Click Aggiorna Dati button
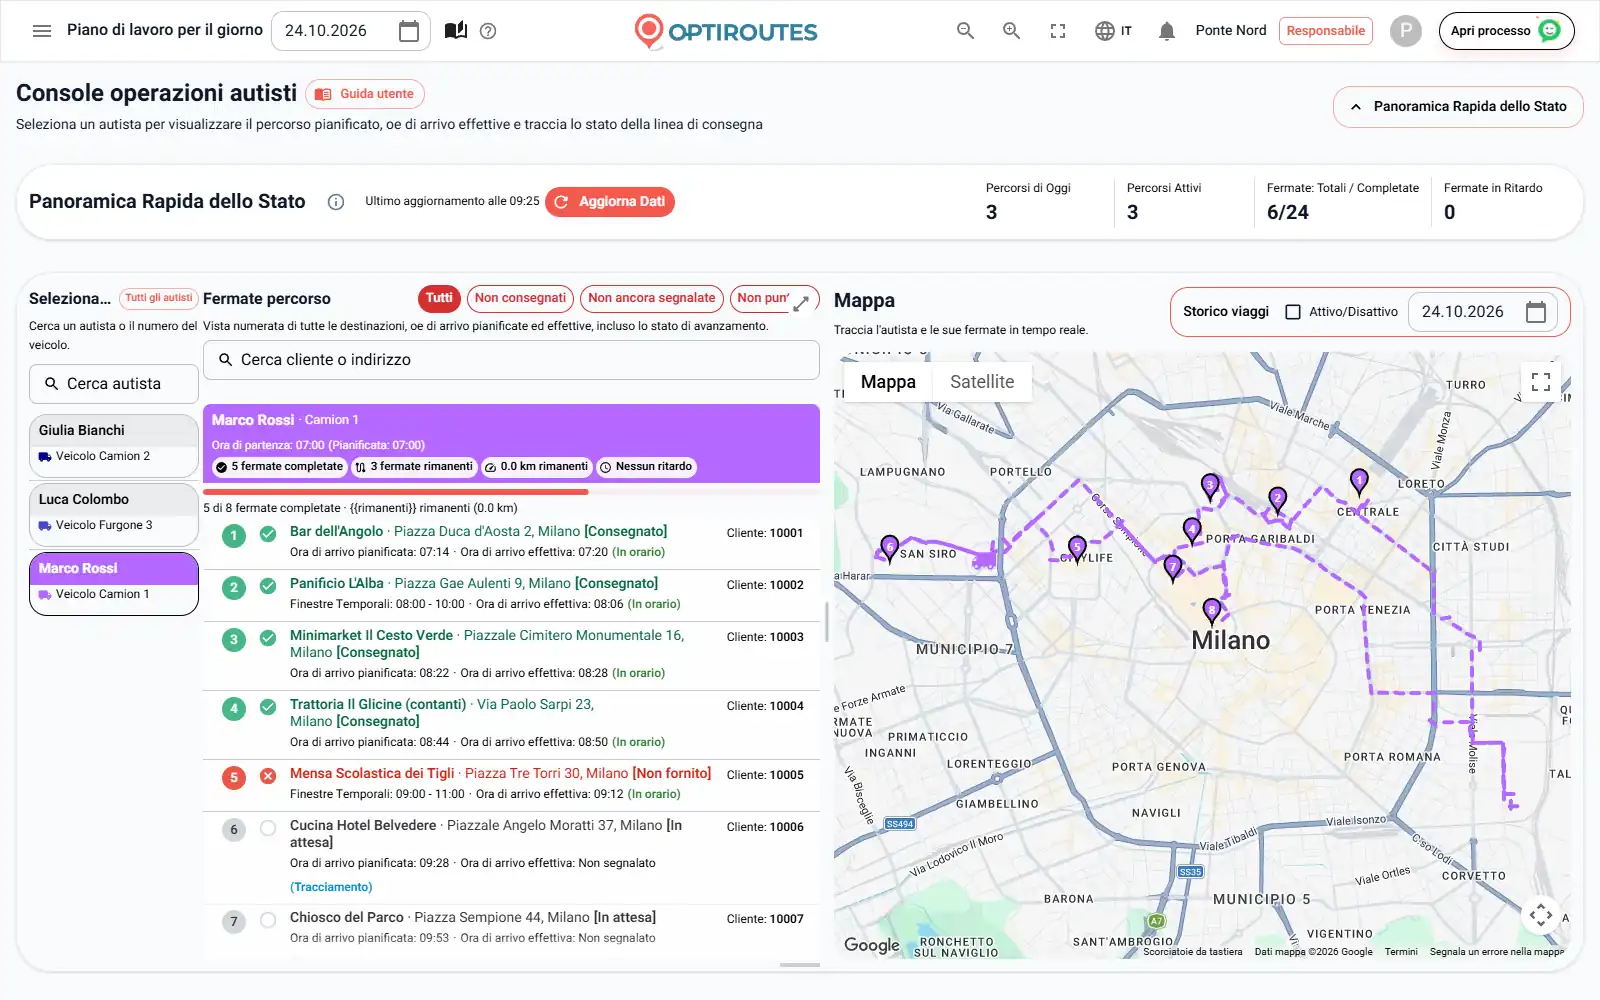1600x1000 pixels. click(610, 202)
